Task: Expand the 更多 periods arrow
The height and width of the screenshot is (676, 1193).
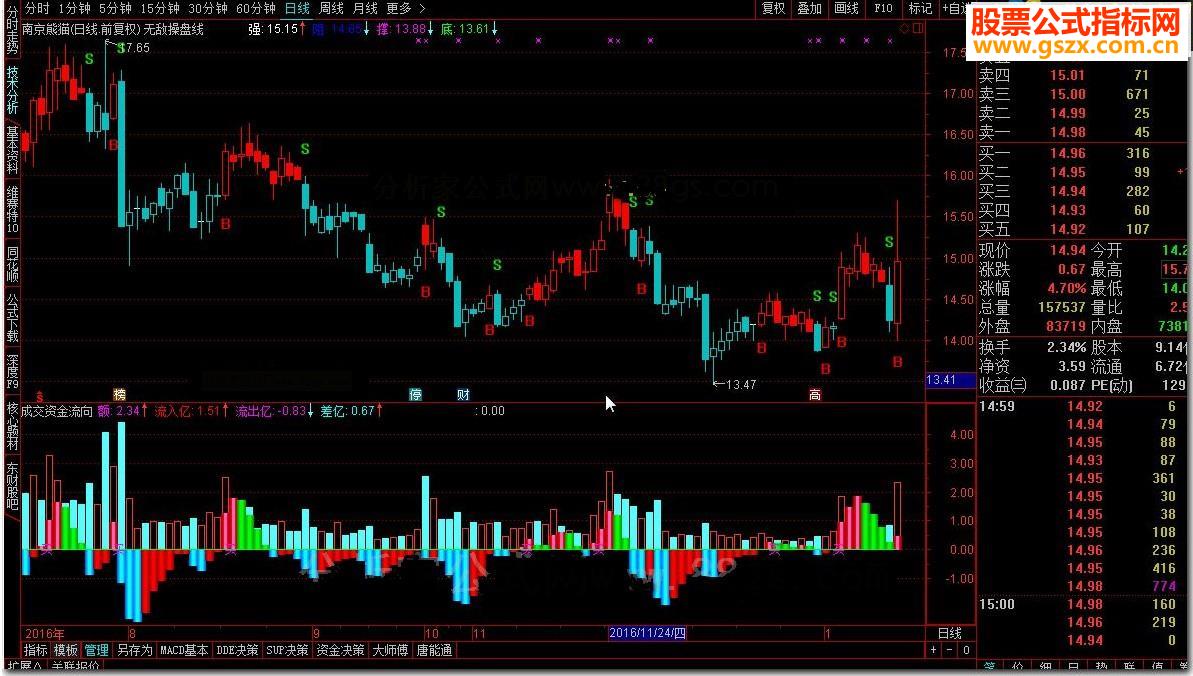Action: (423, 8)
